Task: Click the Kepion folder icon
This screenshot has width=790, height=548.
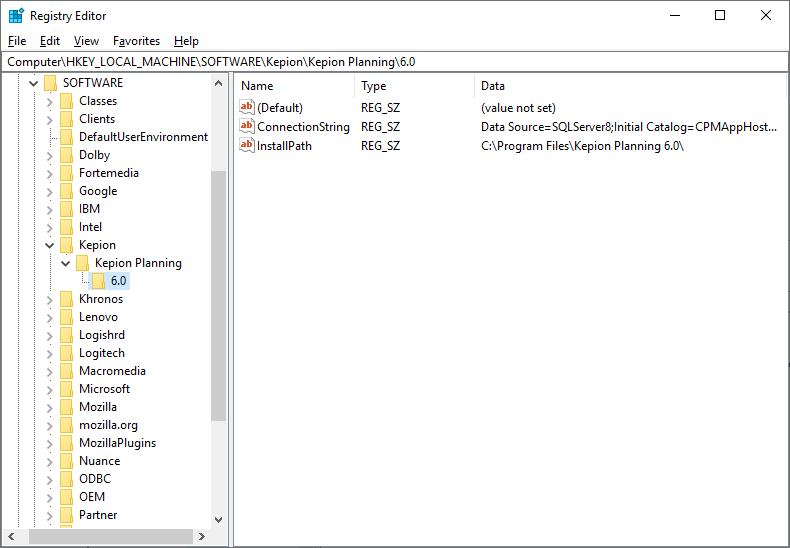Action: click(67, 245)
